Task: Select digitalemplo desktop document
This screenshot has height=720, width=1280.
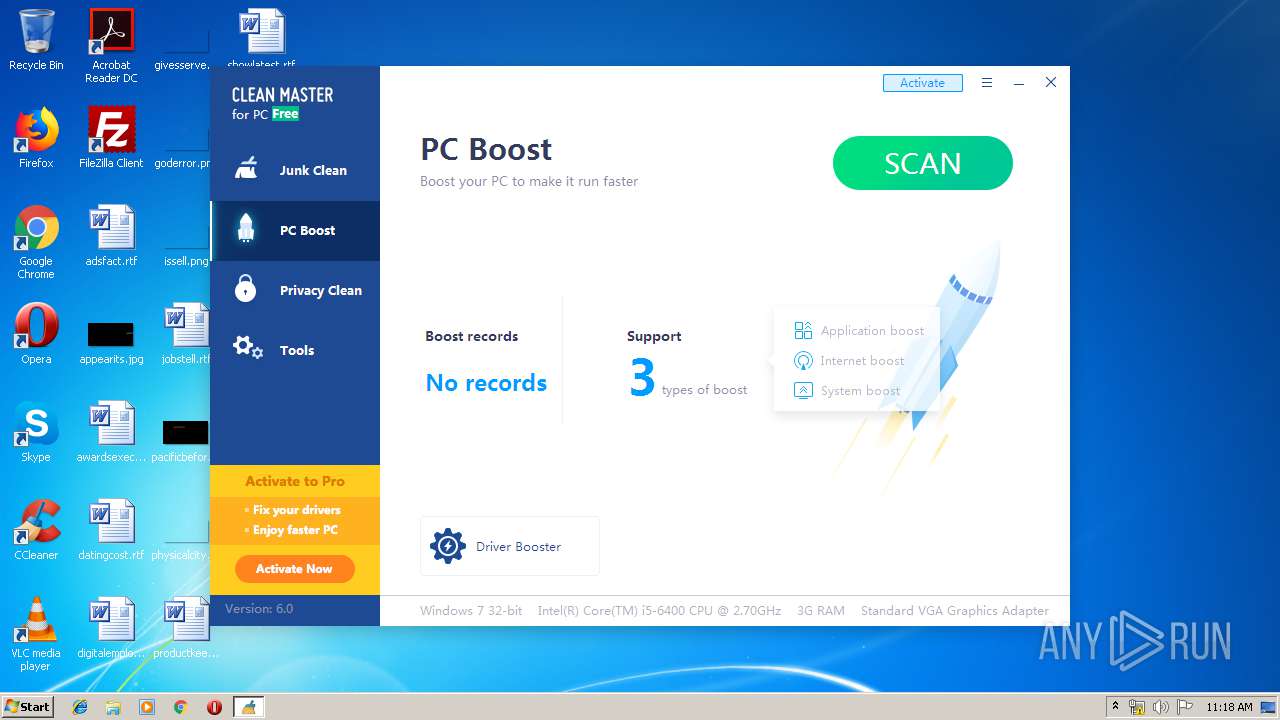Action: click(x=111, y=628)
